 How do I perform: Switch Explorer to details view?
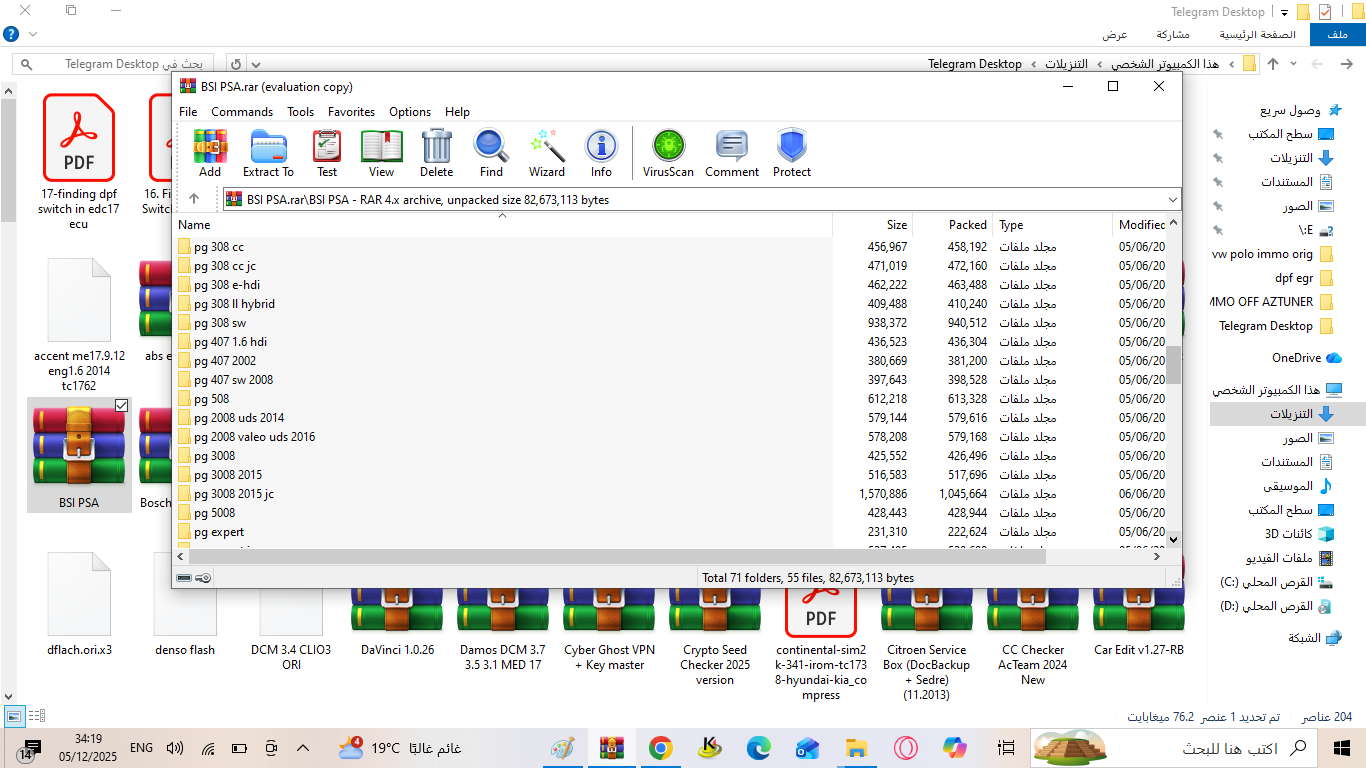pyautogui.click(x=36, y=715)
